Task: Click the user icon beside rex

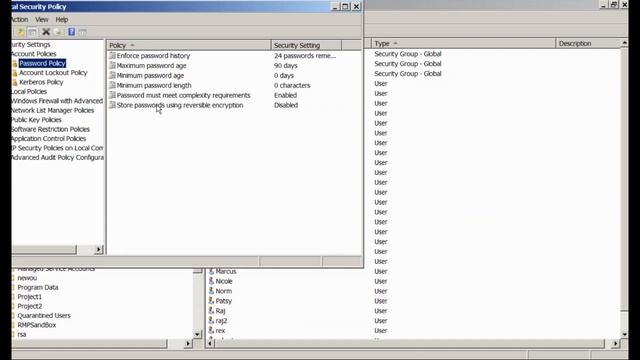Action: point(211,330)
